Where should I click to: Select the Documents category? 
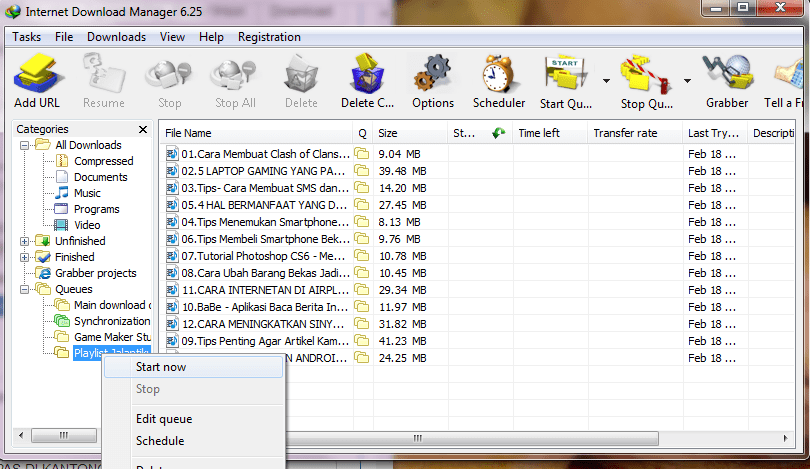pyautogui.click(x=100, y=177)
